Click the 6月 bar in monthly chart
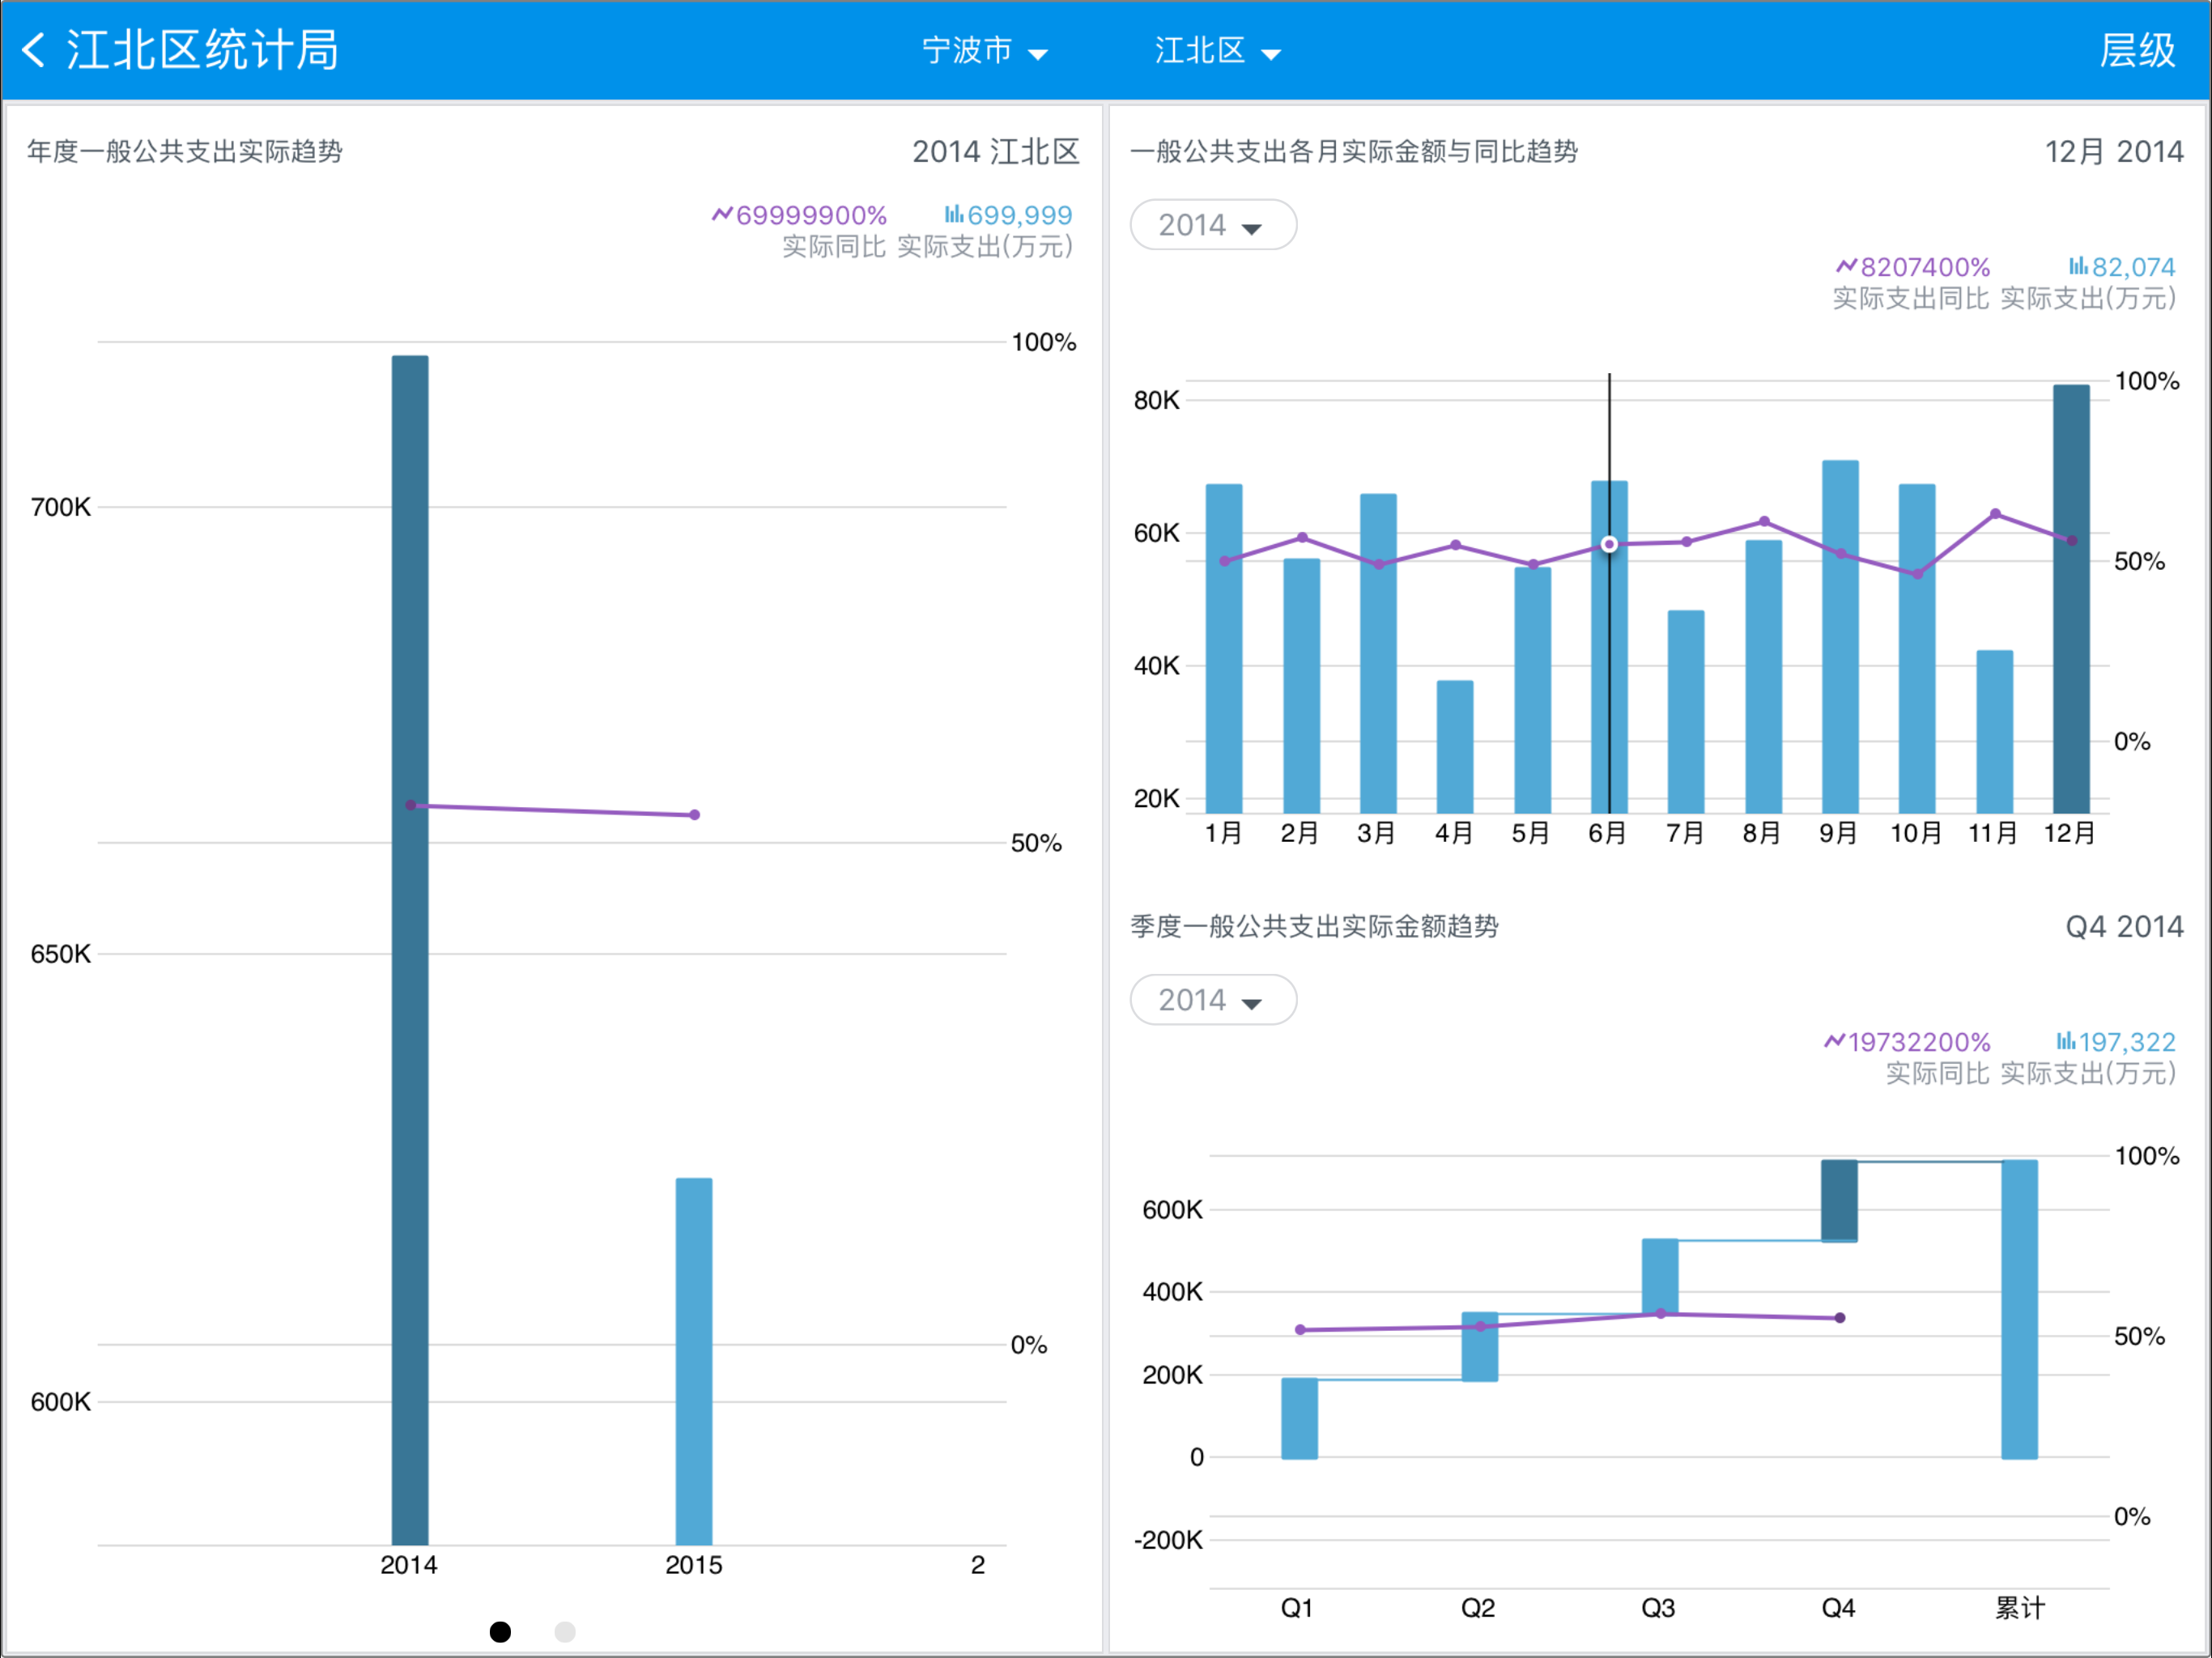The width and height of the screenshot is (2212, 1658). (1609, 647)
